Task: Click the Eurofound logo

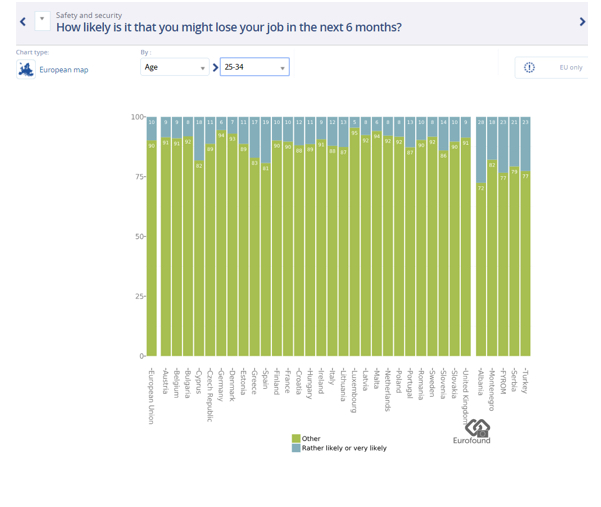Action: pyautogui.click(x=472, y=432)
